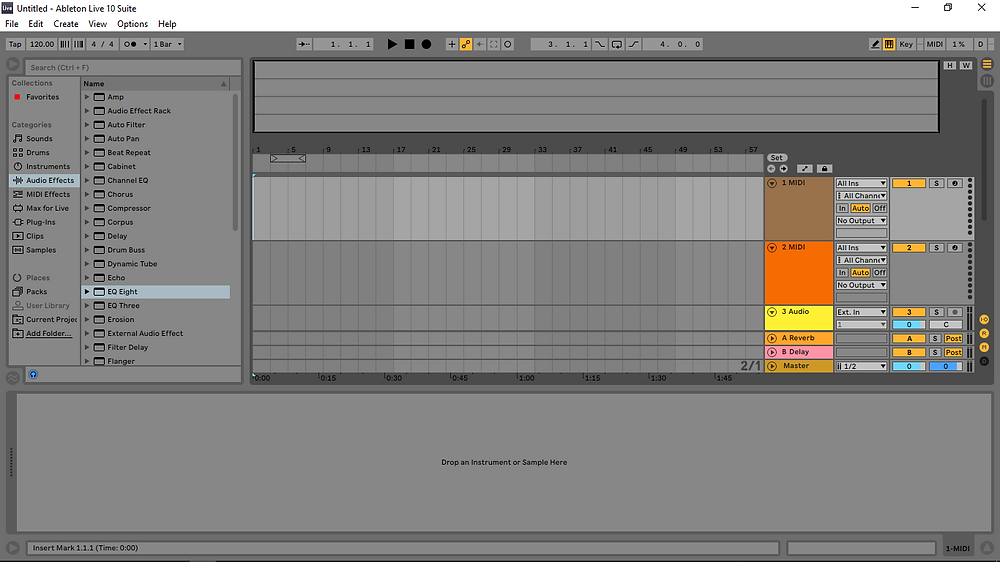Open the metronome settings dropdown arrow
1000x562 pixels.
pos(145,44)
